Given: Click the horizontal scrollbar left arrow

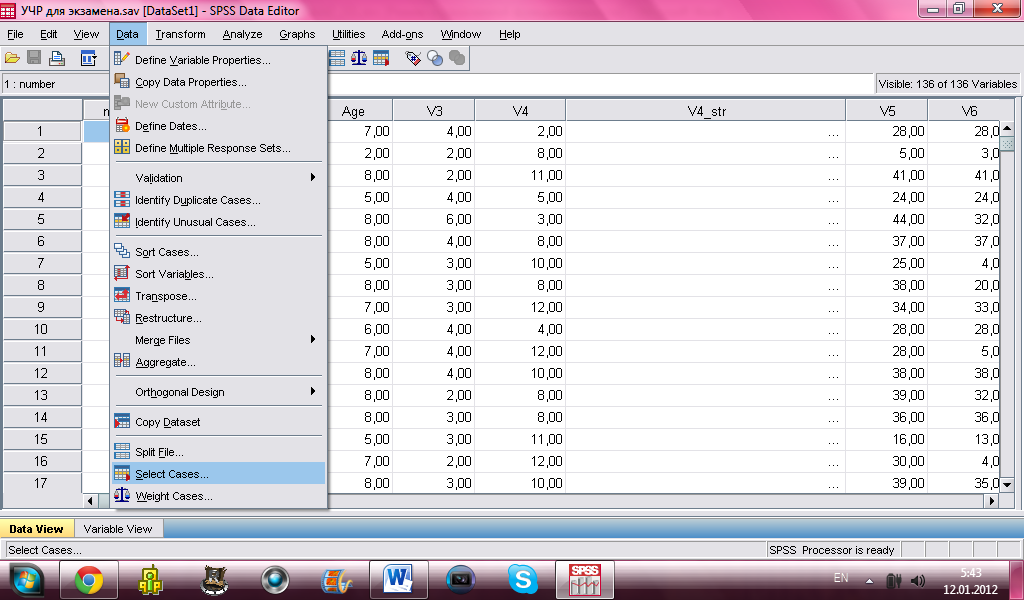Looking at the screenshot, I should click(90, 501).
